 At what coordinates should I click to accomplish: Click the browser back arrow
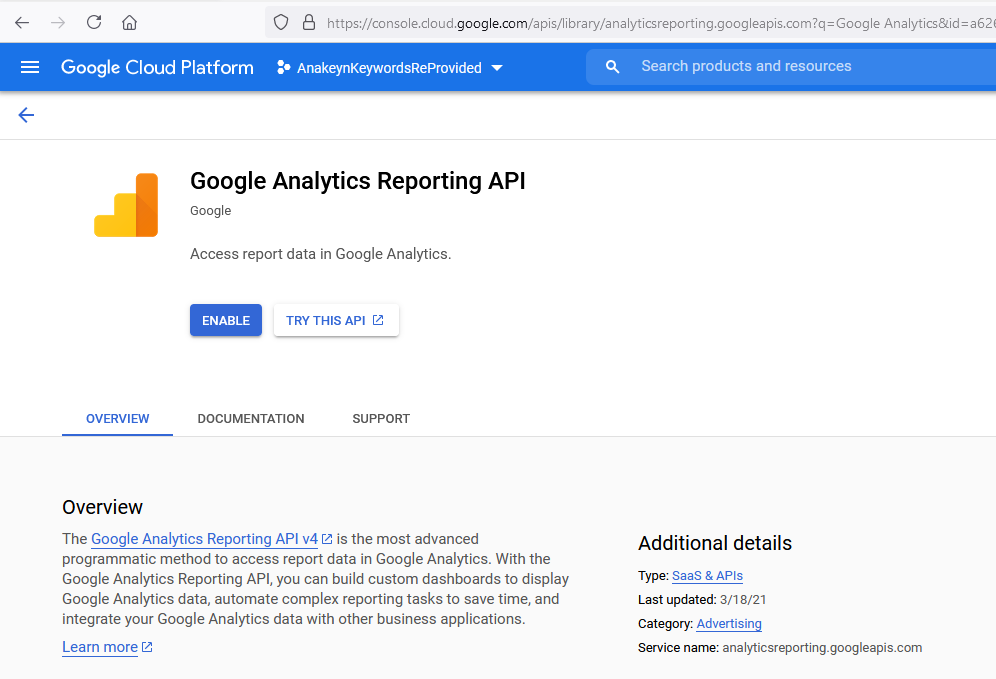pos(22,23)
